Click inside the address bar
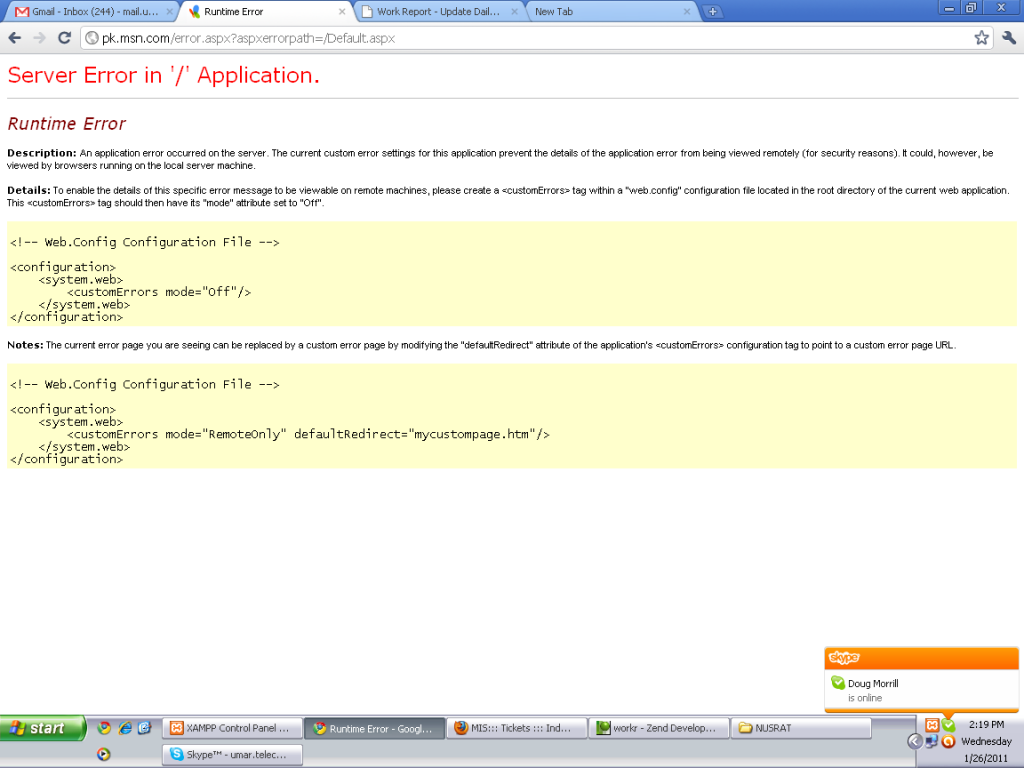1024x768 pixels. 400,38
